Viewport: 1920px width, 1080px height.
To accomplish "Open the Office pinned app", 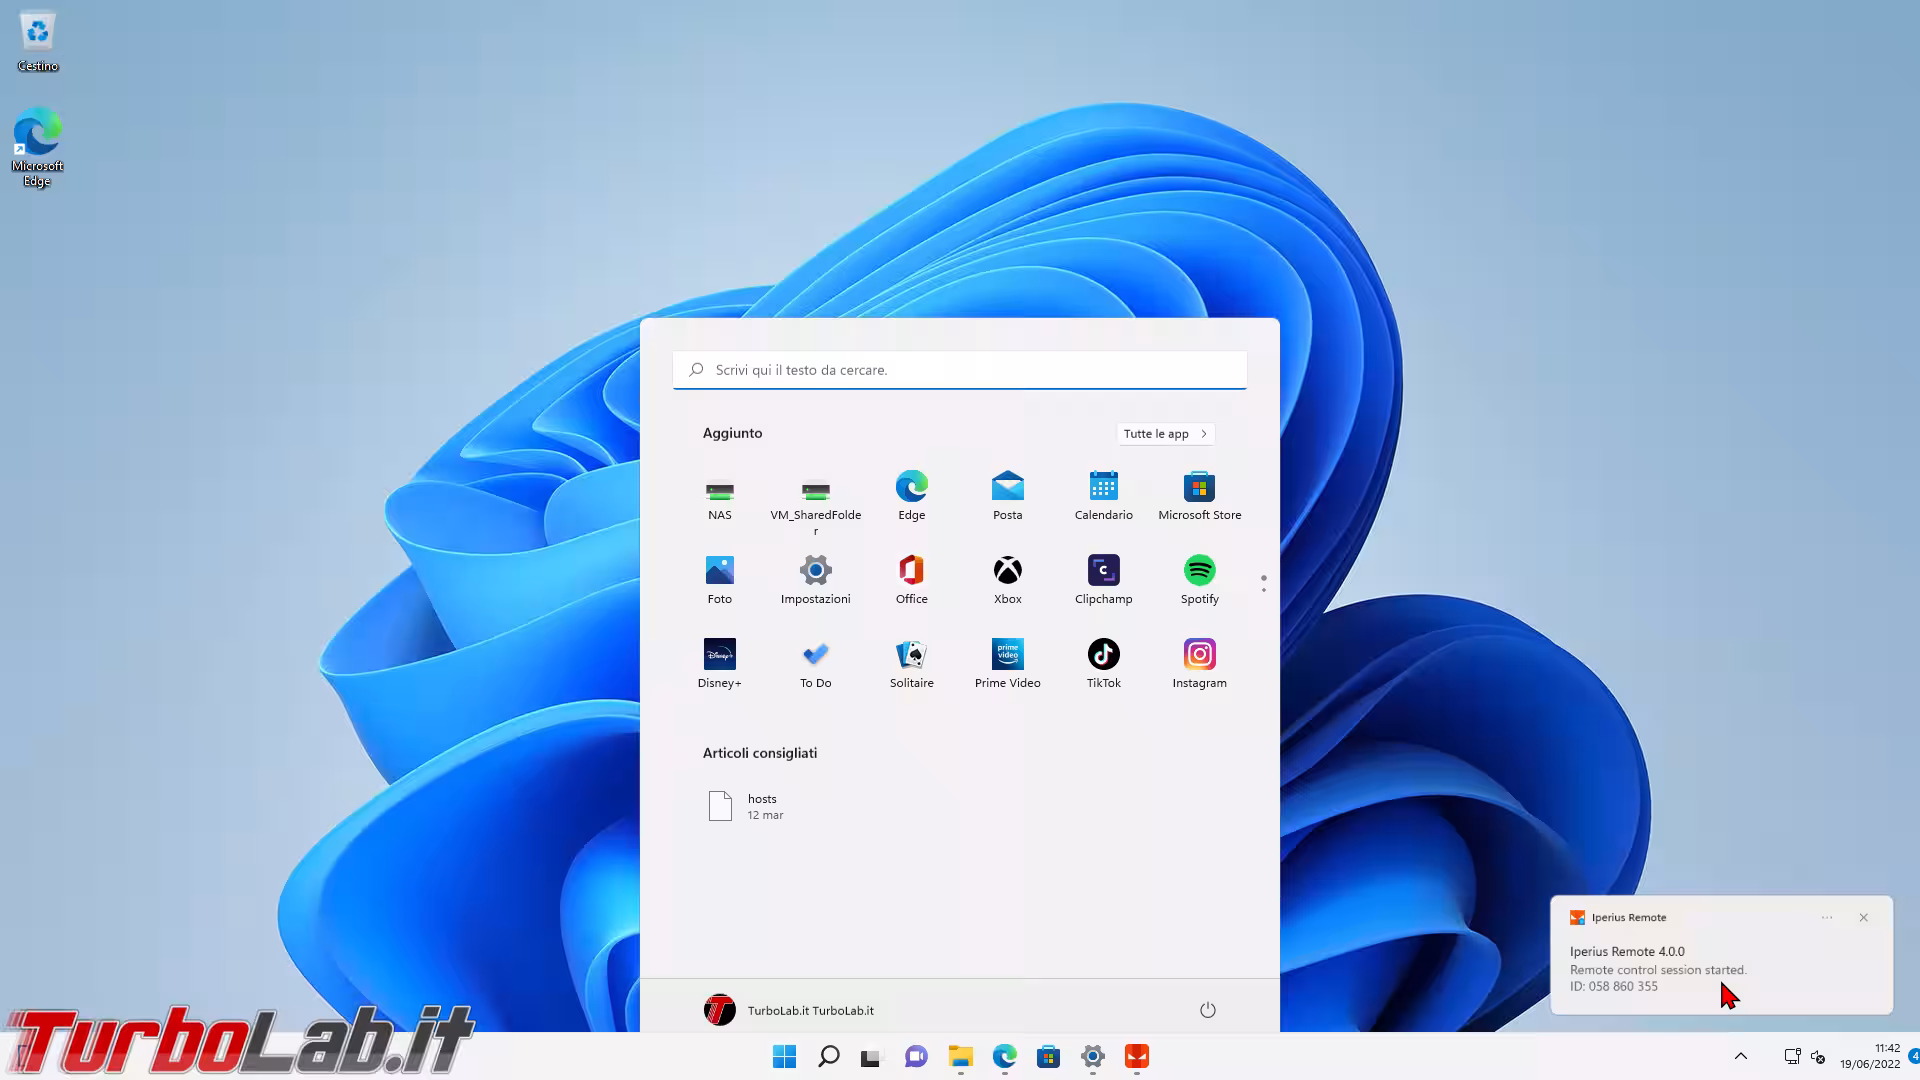I will pyautogui.click(x=911, y=571).
